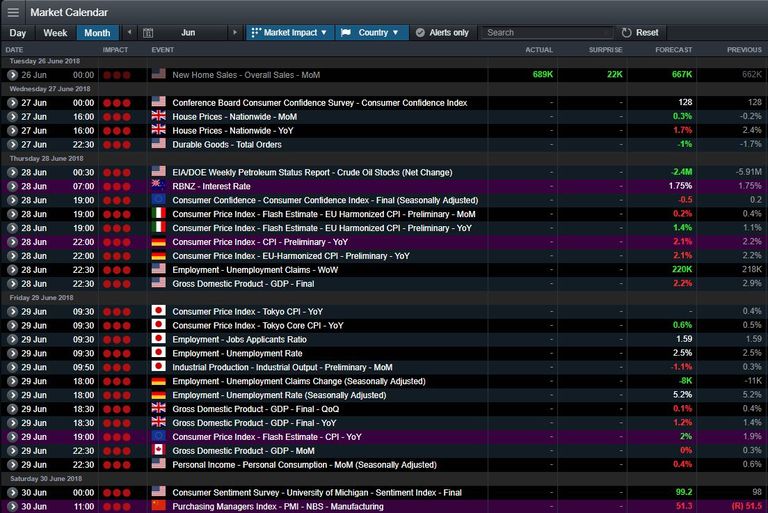Go to previous month with left arrow
This screenshot has width=768, height=513.
click(x=129, y=32)
